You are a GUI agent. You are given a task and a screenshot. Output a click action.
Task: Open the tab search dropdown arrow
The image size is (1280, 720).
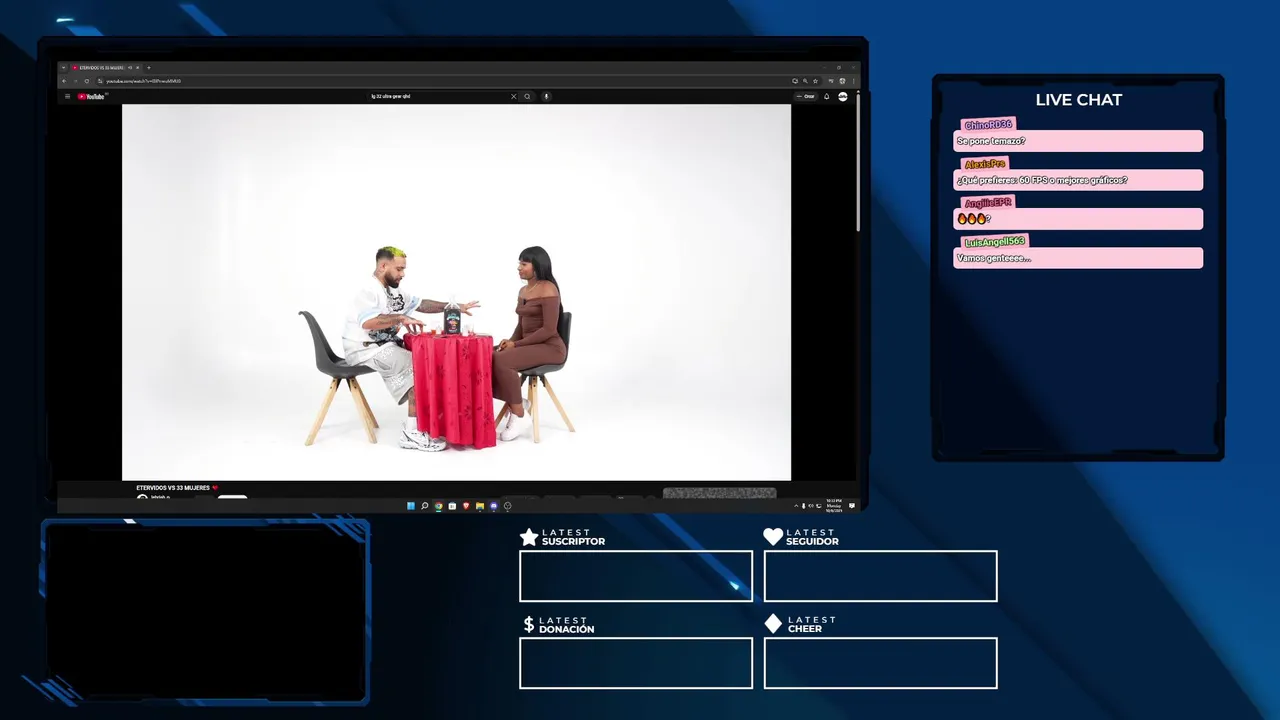pyautogui.click(x=64, y=67)
